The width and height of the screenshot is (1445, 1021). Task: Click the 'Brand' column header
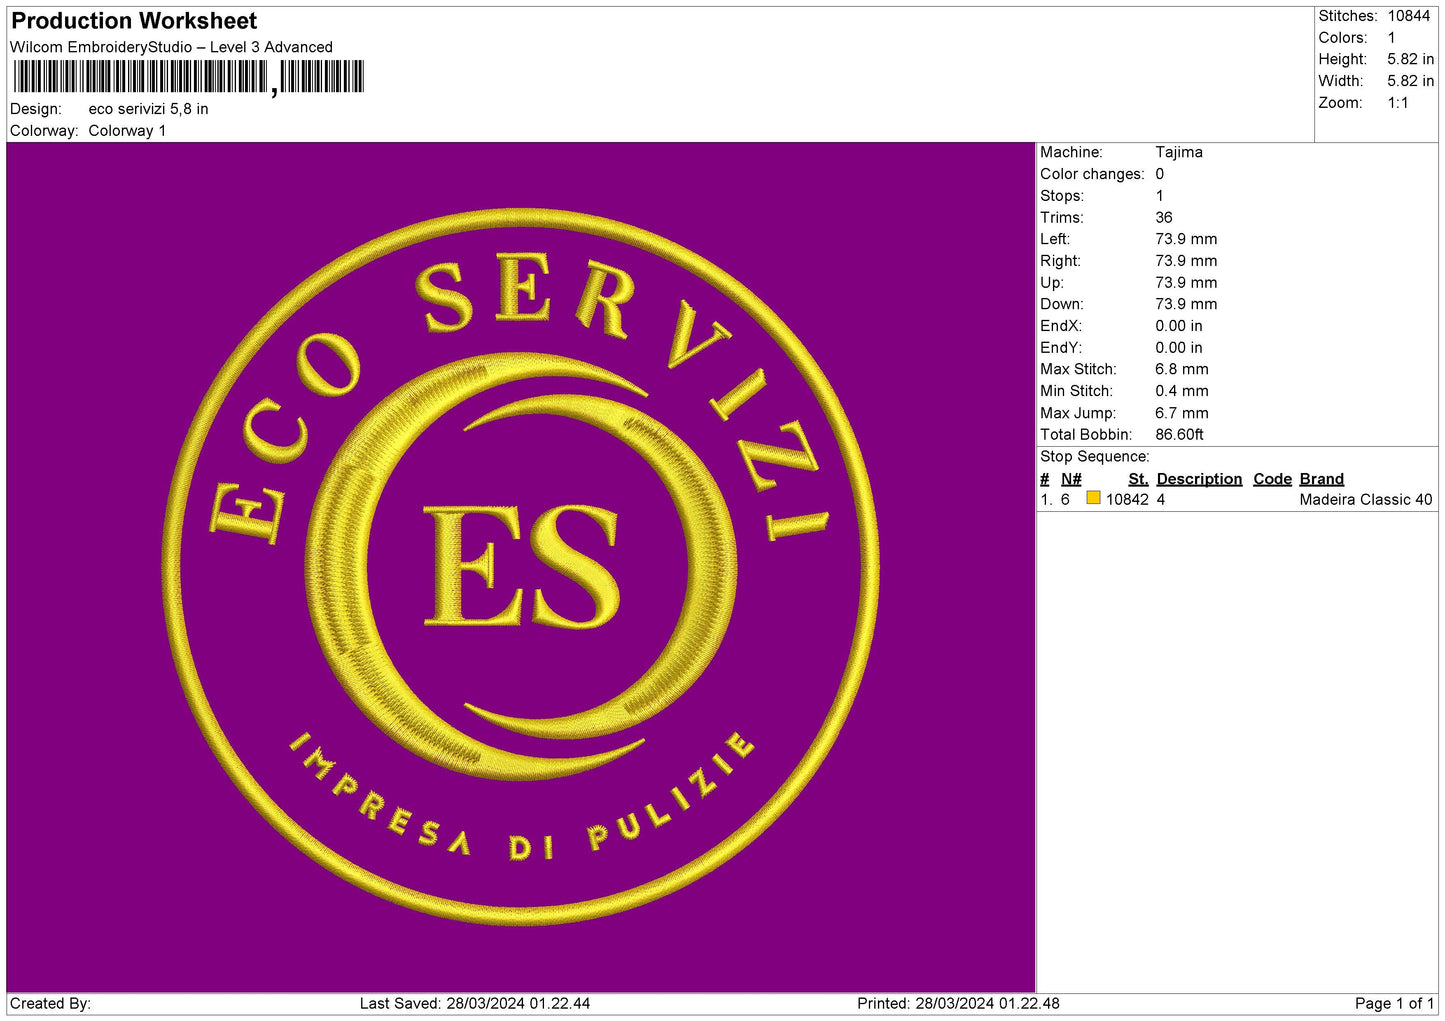pyautogui.click(x=1322, y=479)
